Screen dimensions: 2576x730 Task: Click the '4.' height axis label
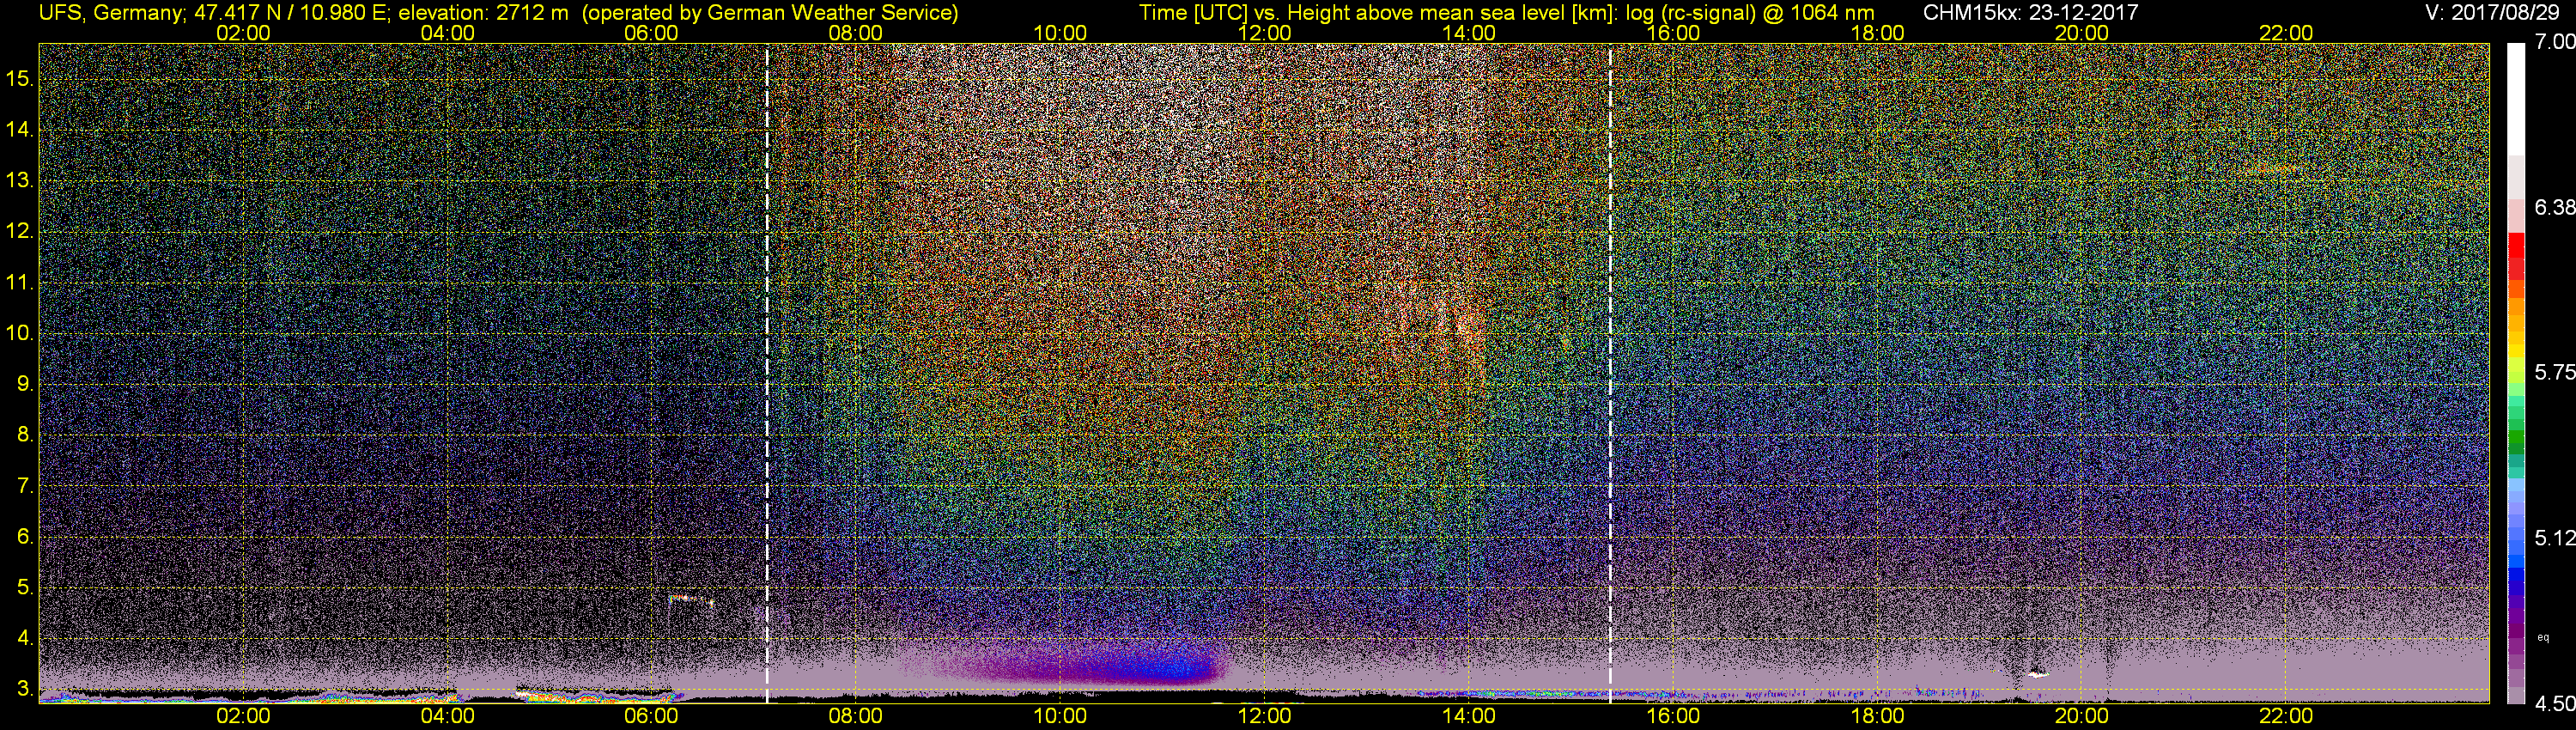point(24,638)
